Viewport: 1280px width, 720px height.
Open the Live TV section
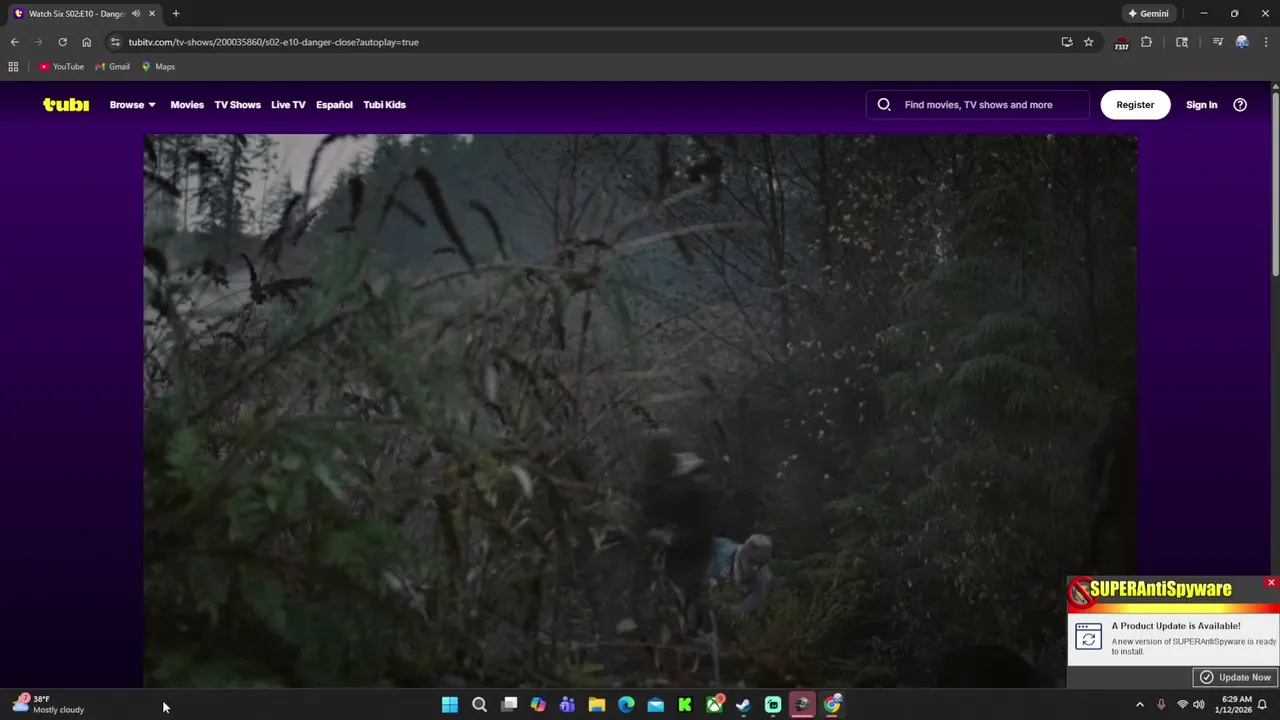pyautogui.click(x=288, y=104)
